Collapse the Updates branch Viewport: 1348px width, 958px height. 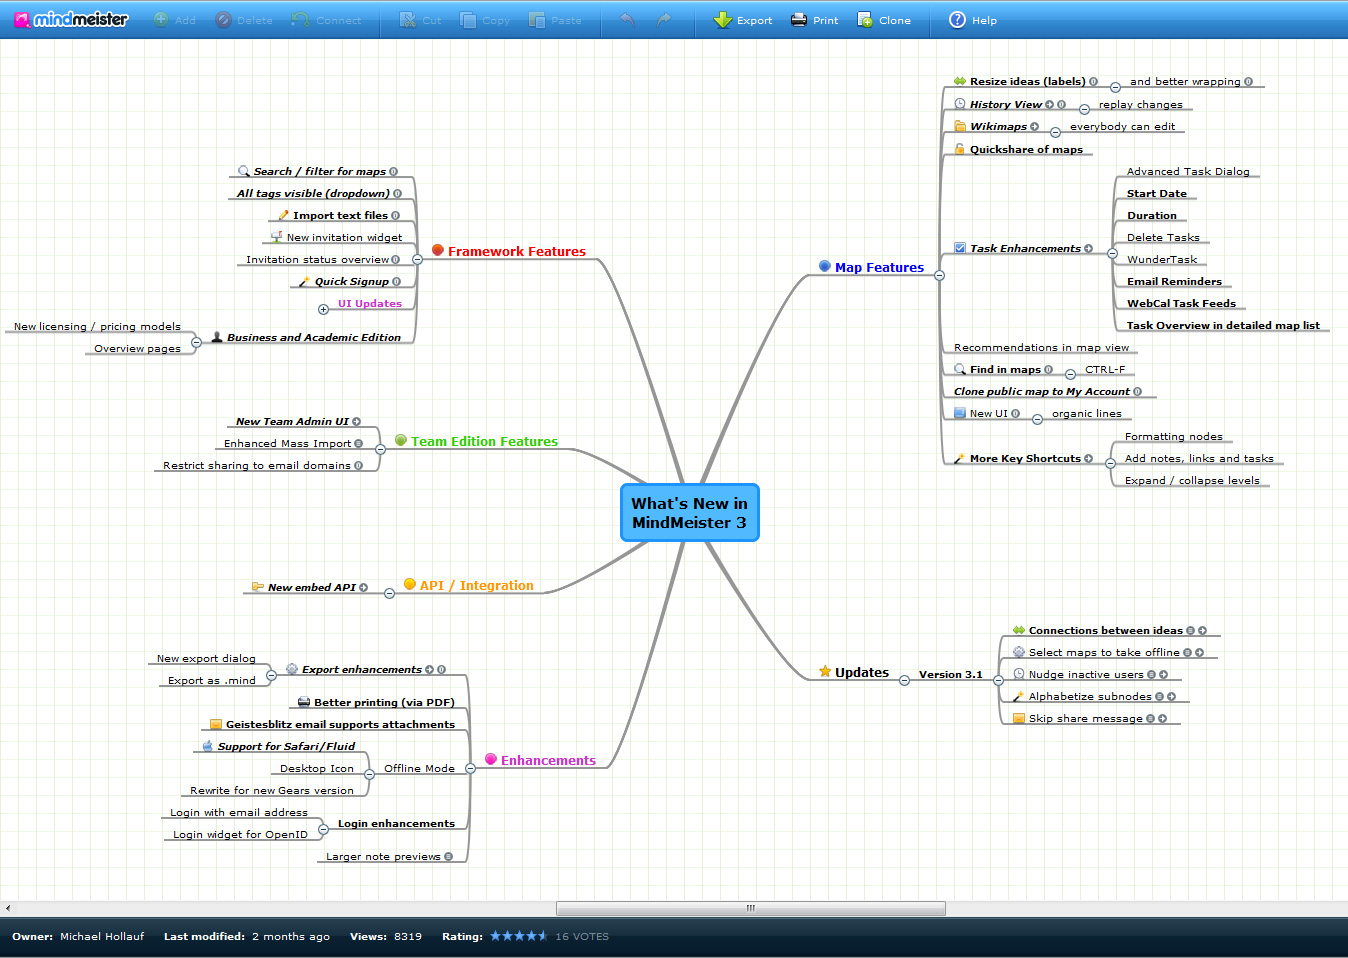point(905,681)
